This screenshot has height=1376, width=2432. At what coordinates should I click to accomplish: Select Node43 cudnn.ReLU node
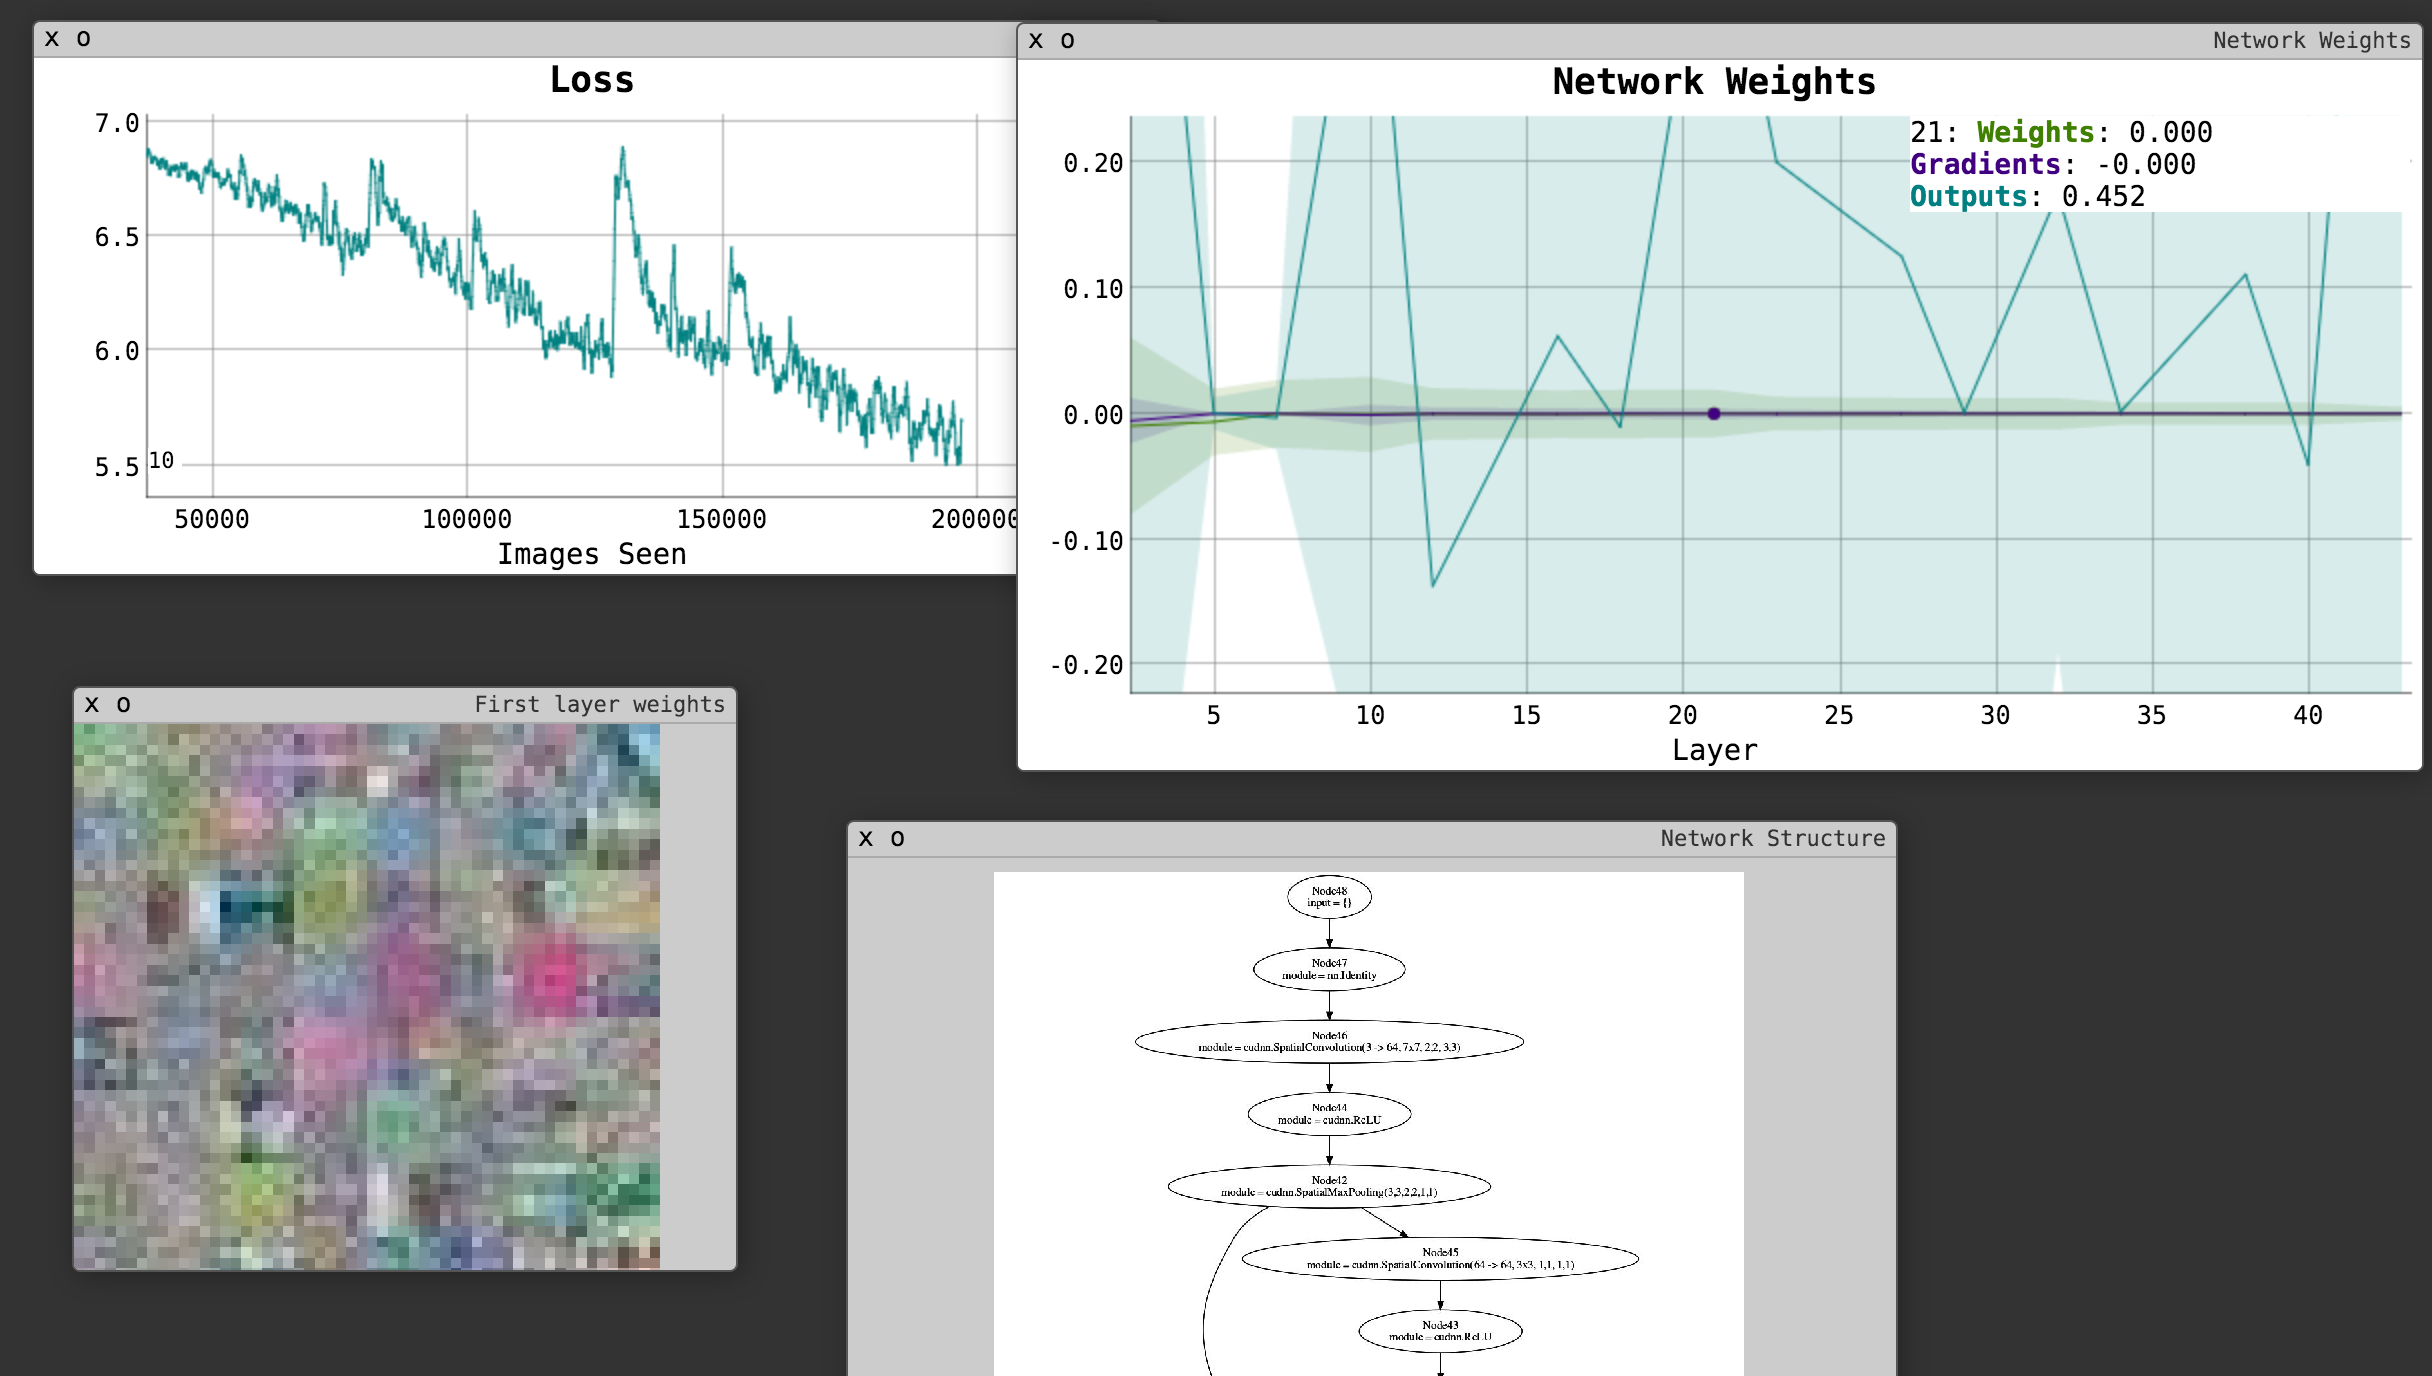pos(1440,1331)
